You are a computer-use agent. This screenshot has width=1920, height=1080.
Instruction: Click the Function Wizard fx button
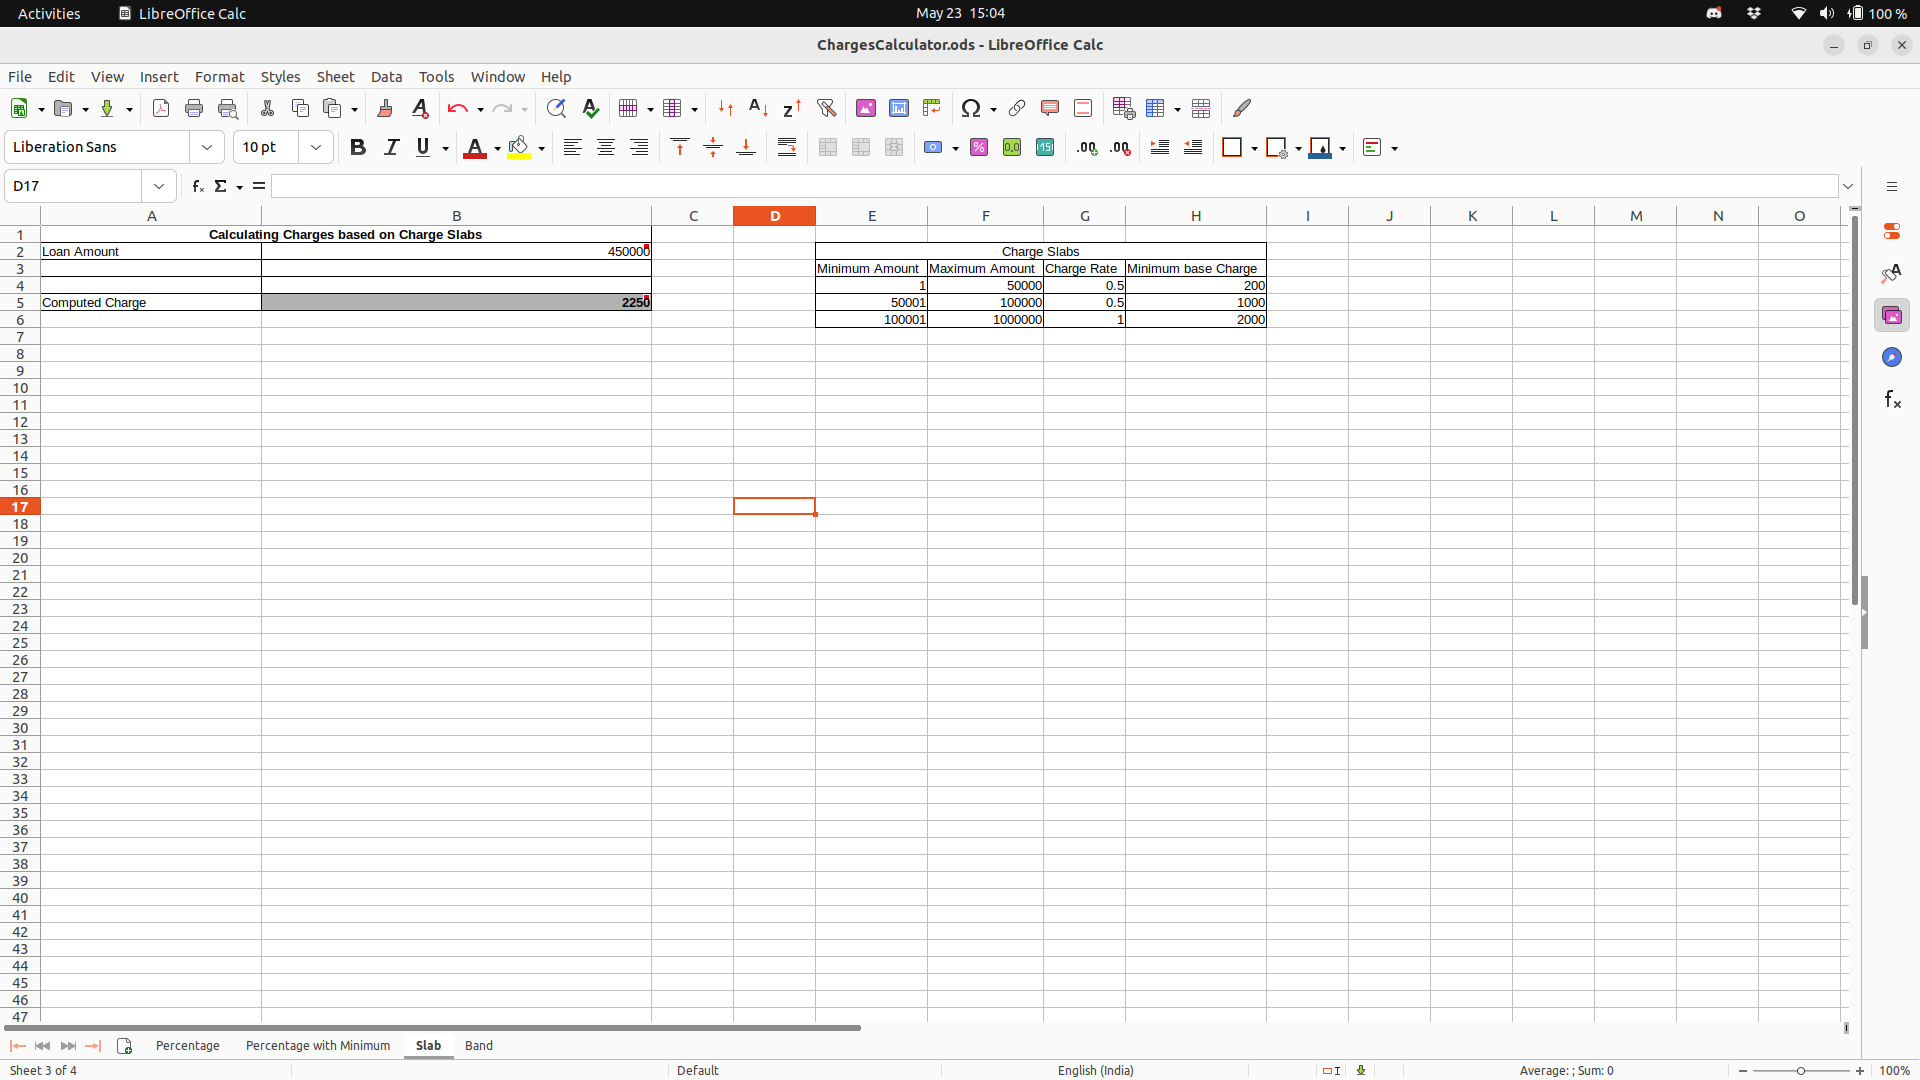click(198, 187)
